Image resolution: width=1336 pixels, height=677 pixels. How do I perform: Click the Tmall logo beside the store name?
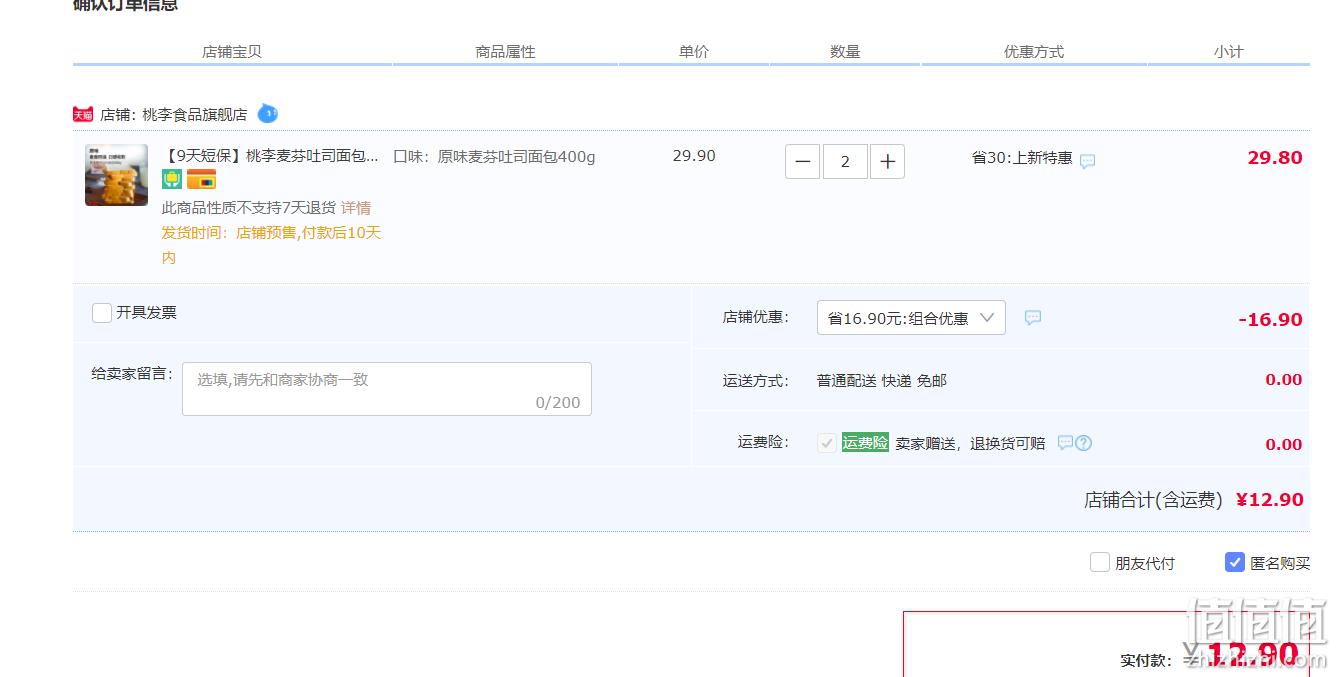coord(83,114)
